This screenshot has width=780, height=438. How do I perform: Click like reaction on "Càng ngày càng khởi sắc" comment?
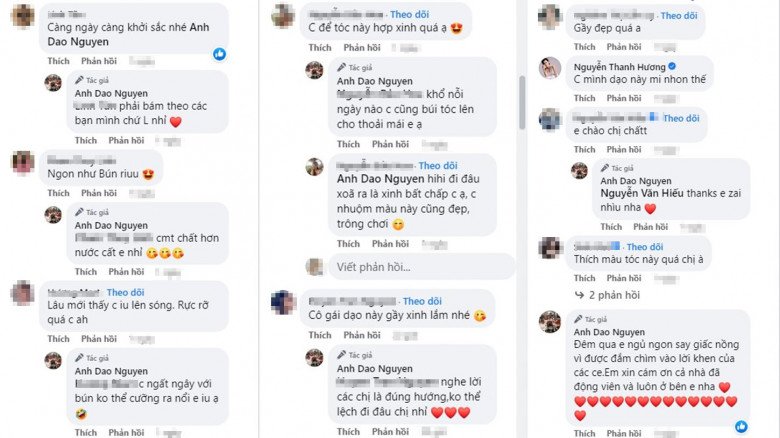[x=219, y=54]
